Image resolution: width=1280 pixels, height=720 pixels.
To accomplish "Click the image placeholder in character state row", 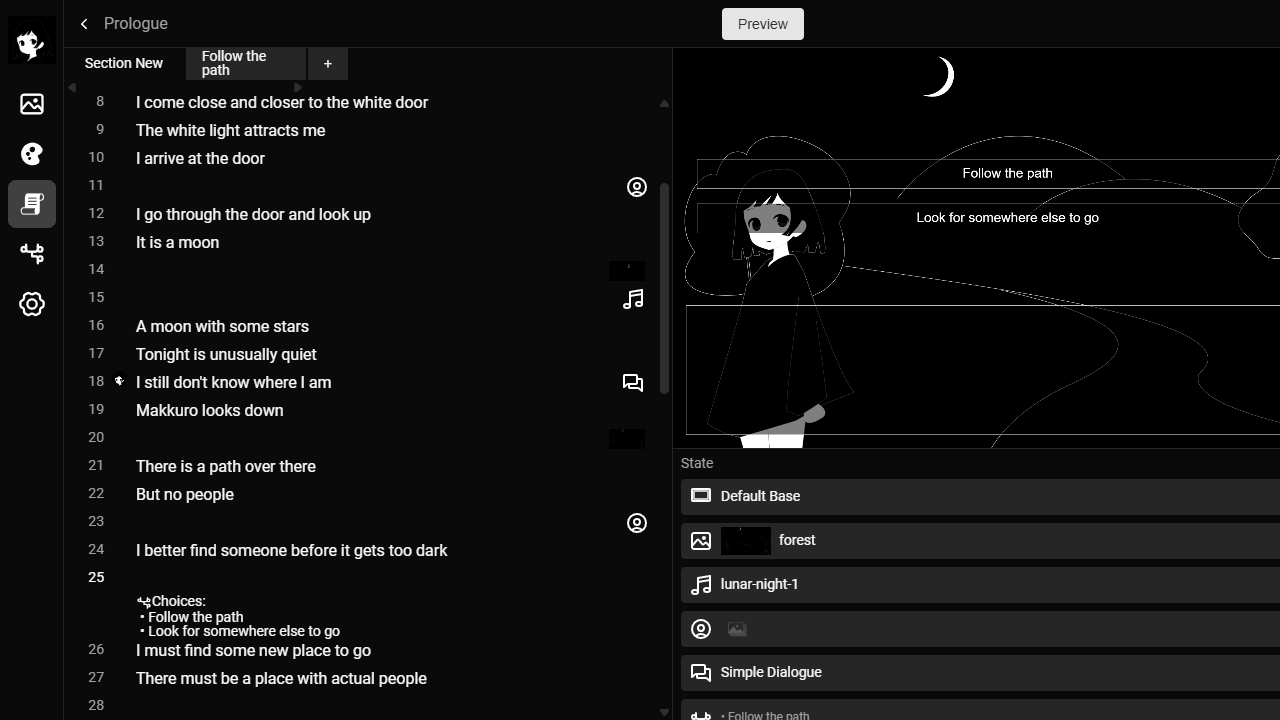I will [x=737, y=629].
